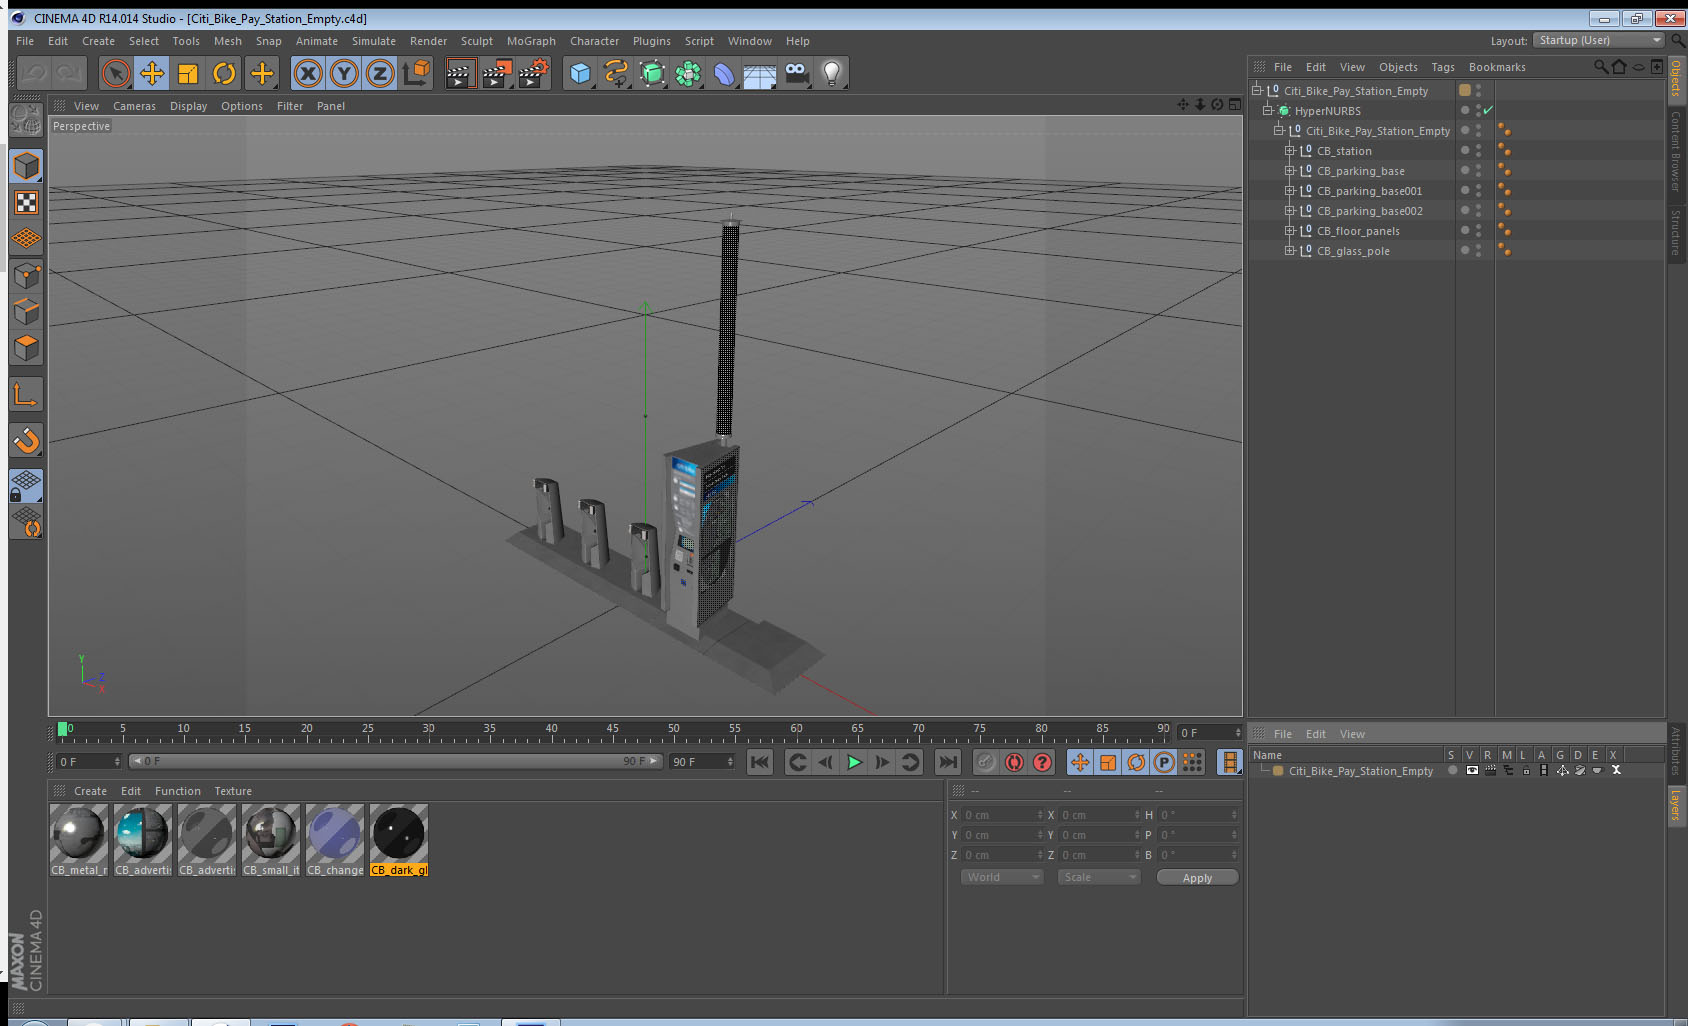Expand the CB_floor_panels object
This screenshot has width=1688, height=1026.
tap(1289, 230)
